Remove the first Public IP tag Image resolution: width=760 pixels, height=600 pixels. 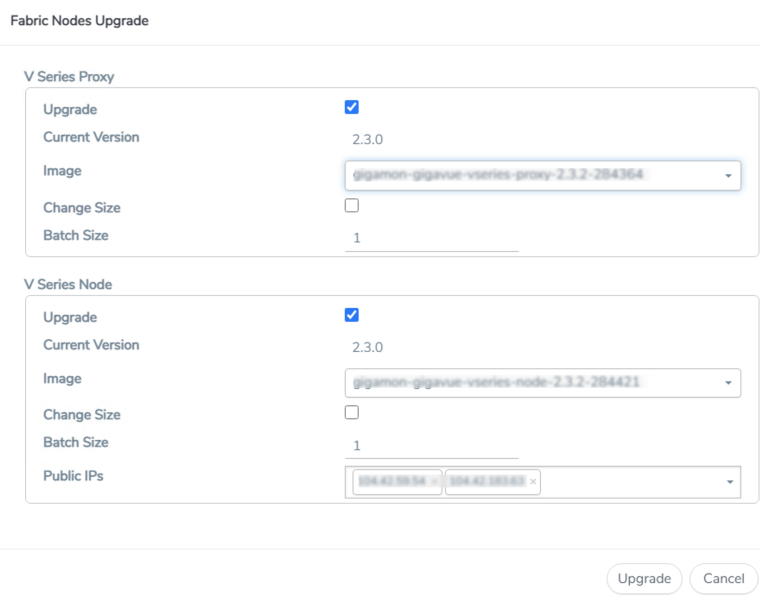(434, 482)
